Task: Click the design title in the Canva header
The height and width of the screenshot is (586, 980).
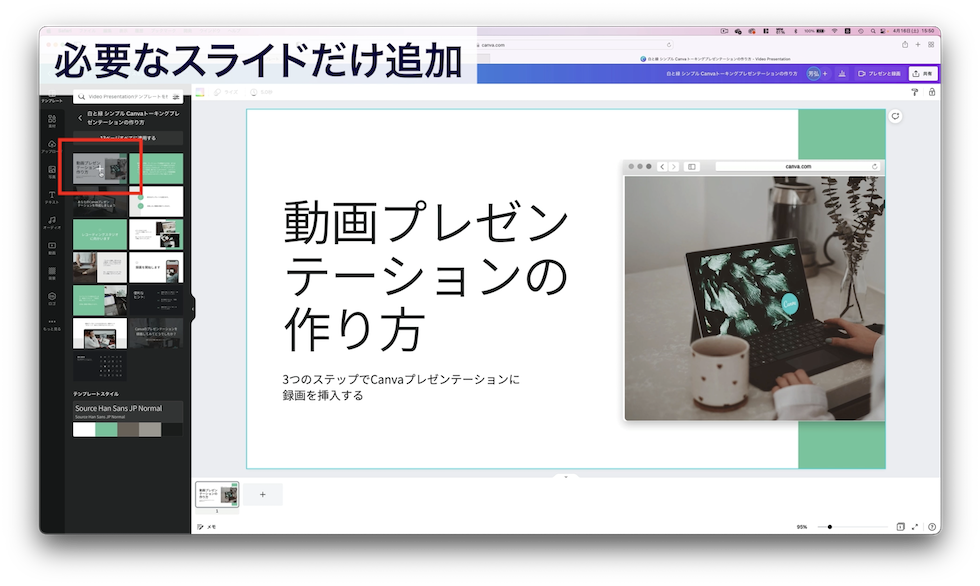Action: point(731,74)
